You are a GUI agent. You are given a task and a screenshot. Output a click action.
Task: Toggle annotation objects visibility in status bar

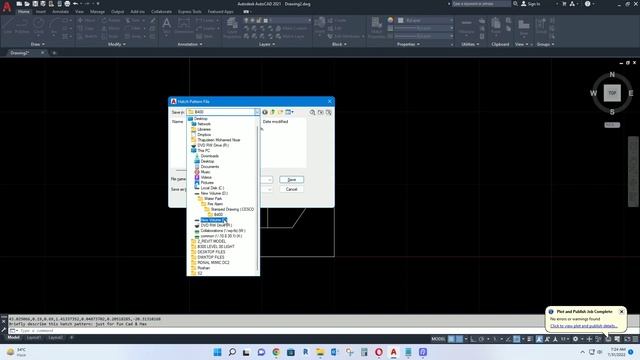click(540, 339)
